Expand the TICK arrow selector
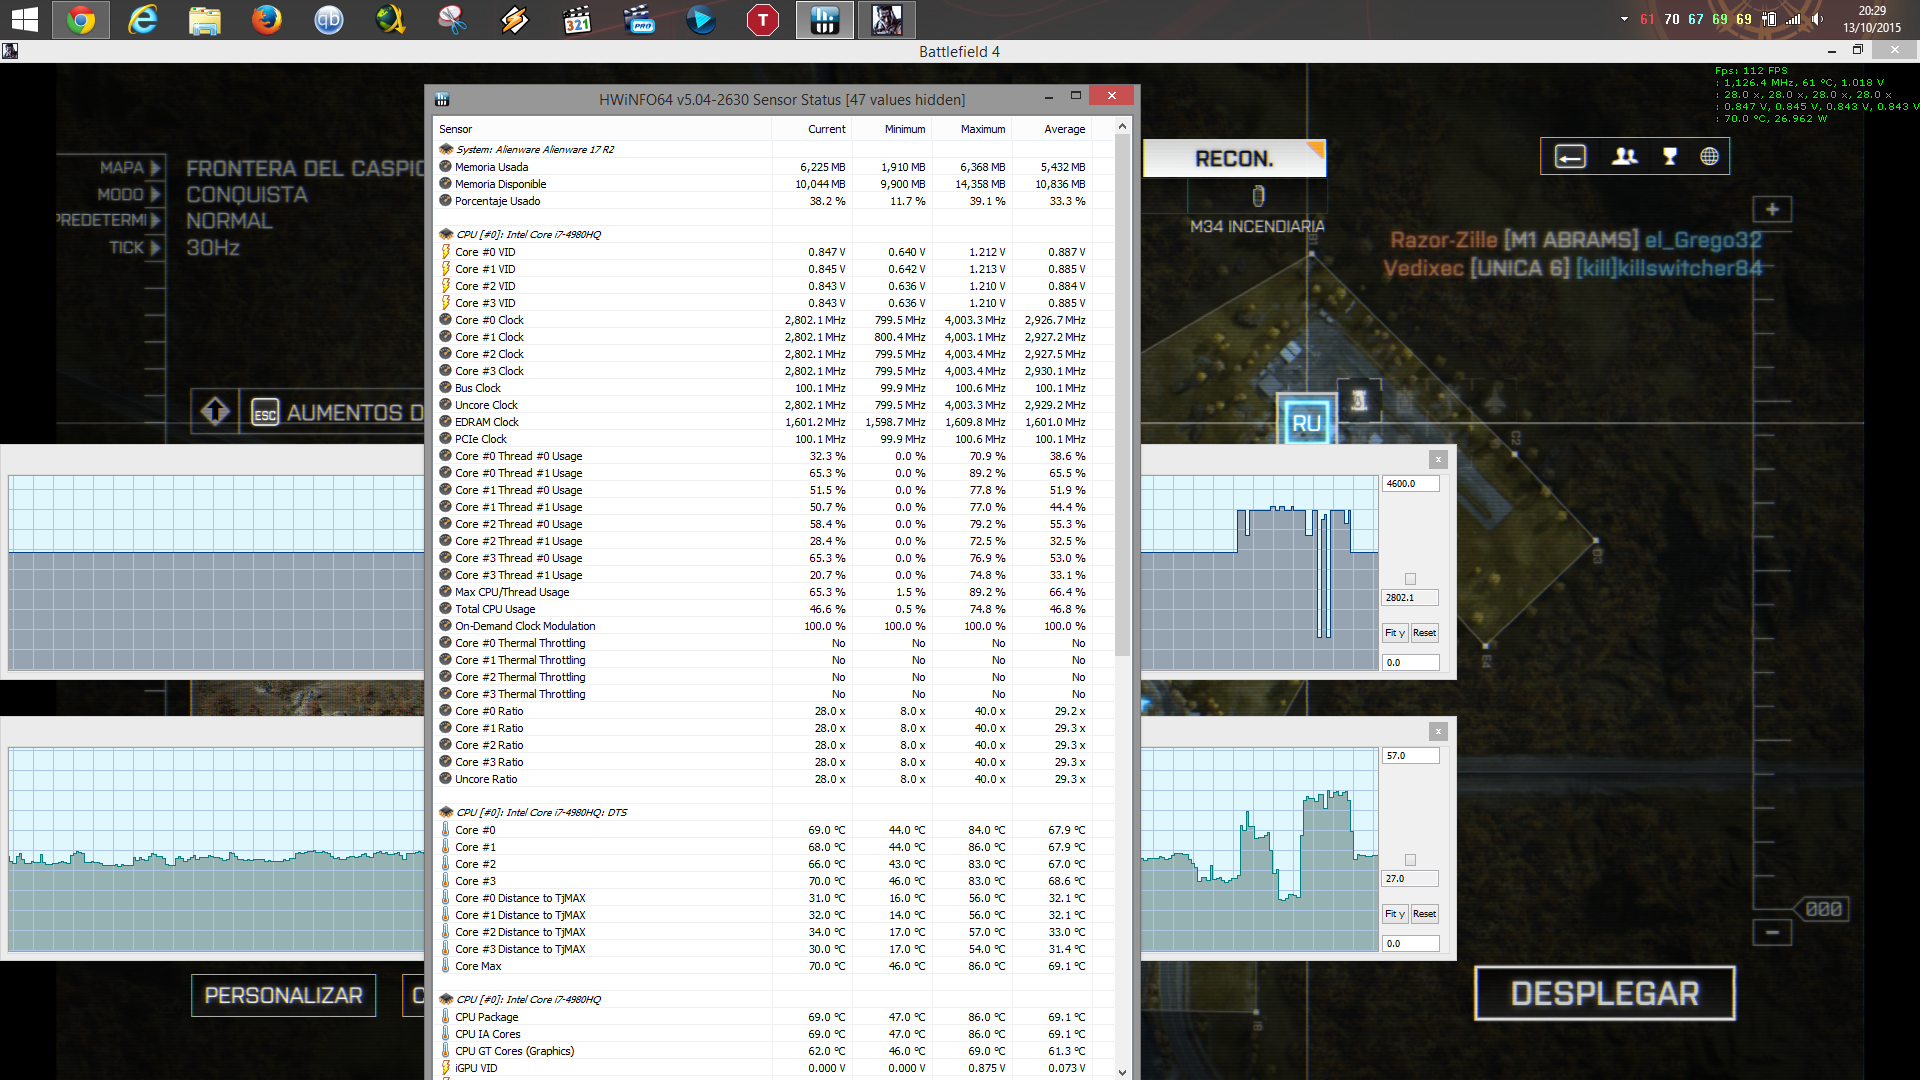This screenshot has width=1920, height=1080. pyautogui.click(x=155, y=247)
